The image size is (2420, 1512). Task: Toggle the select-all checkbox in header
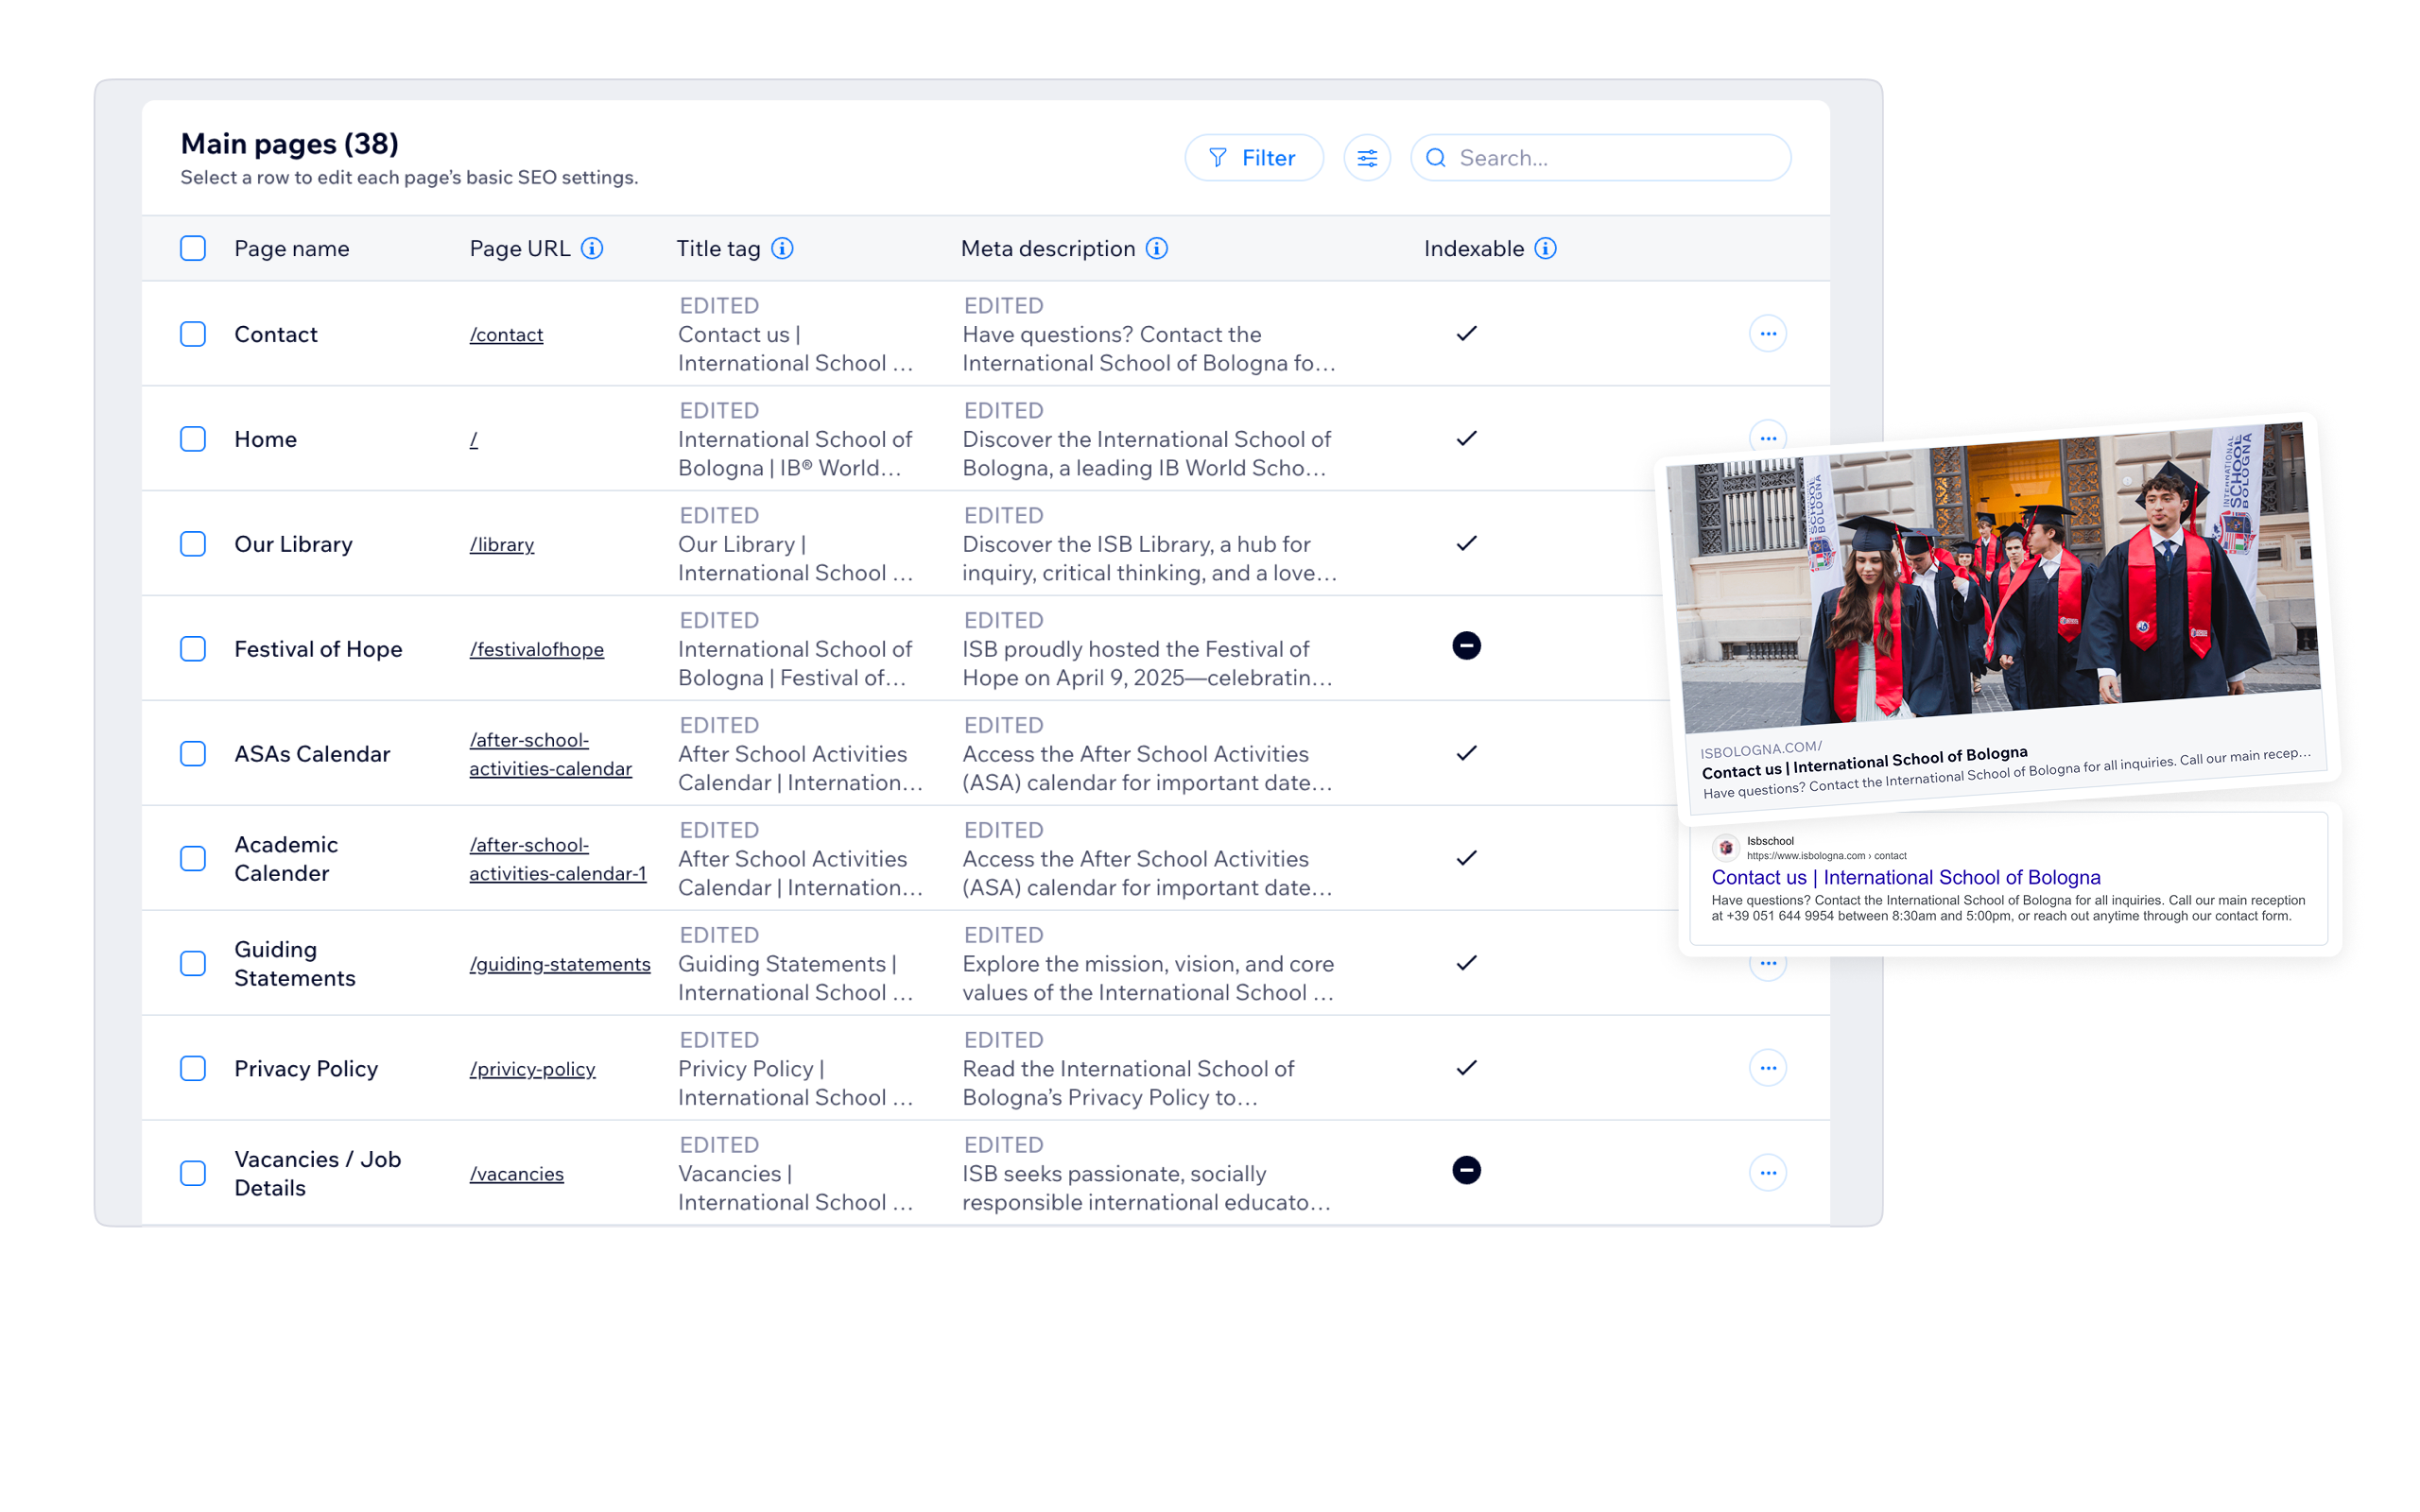click(x=193, y=248)
